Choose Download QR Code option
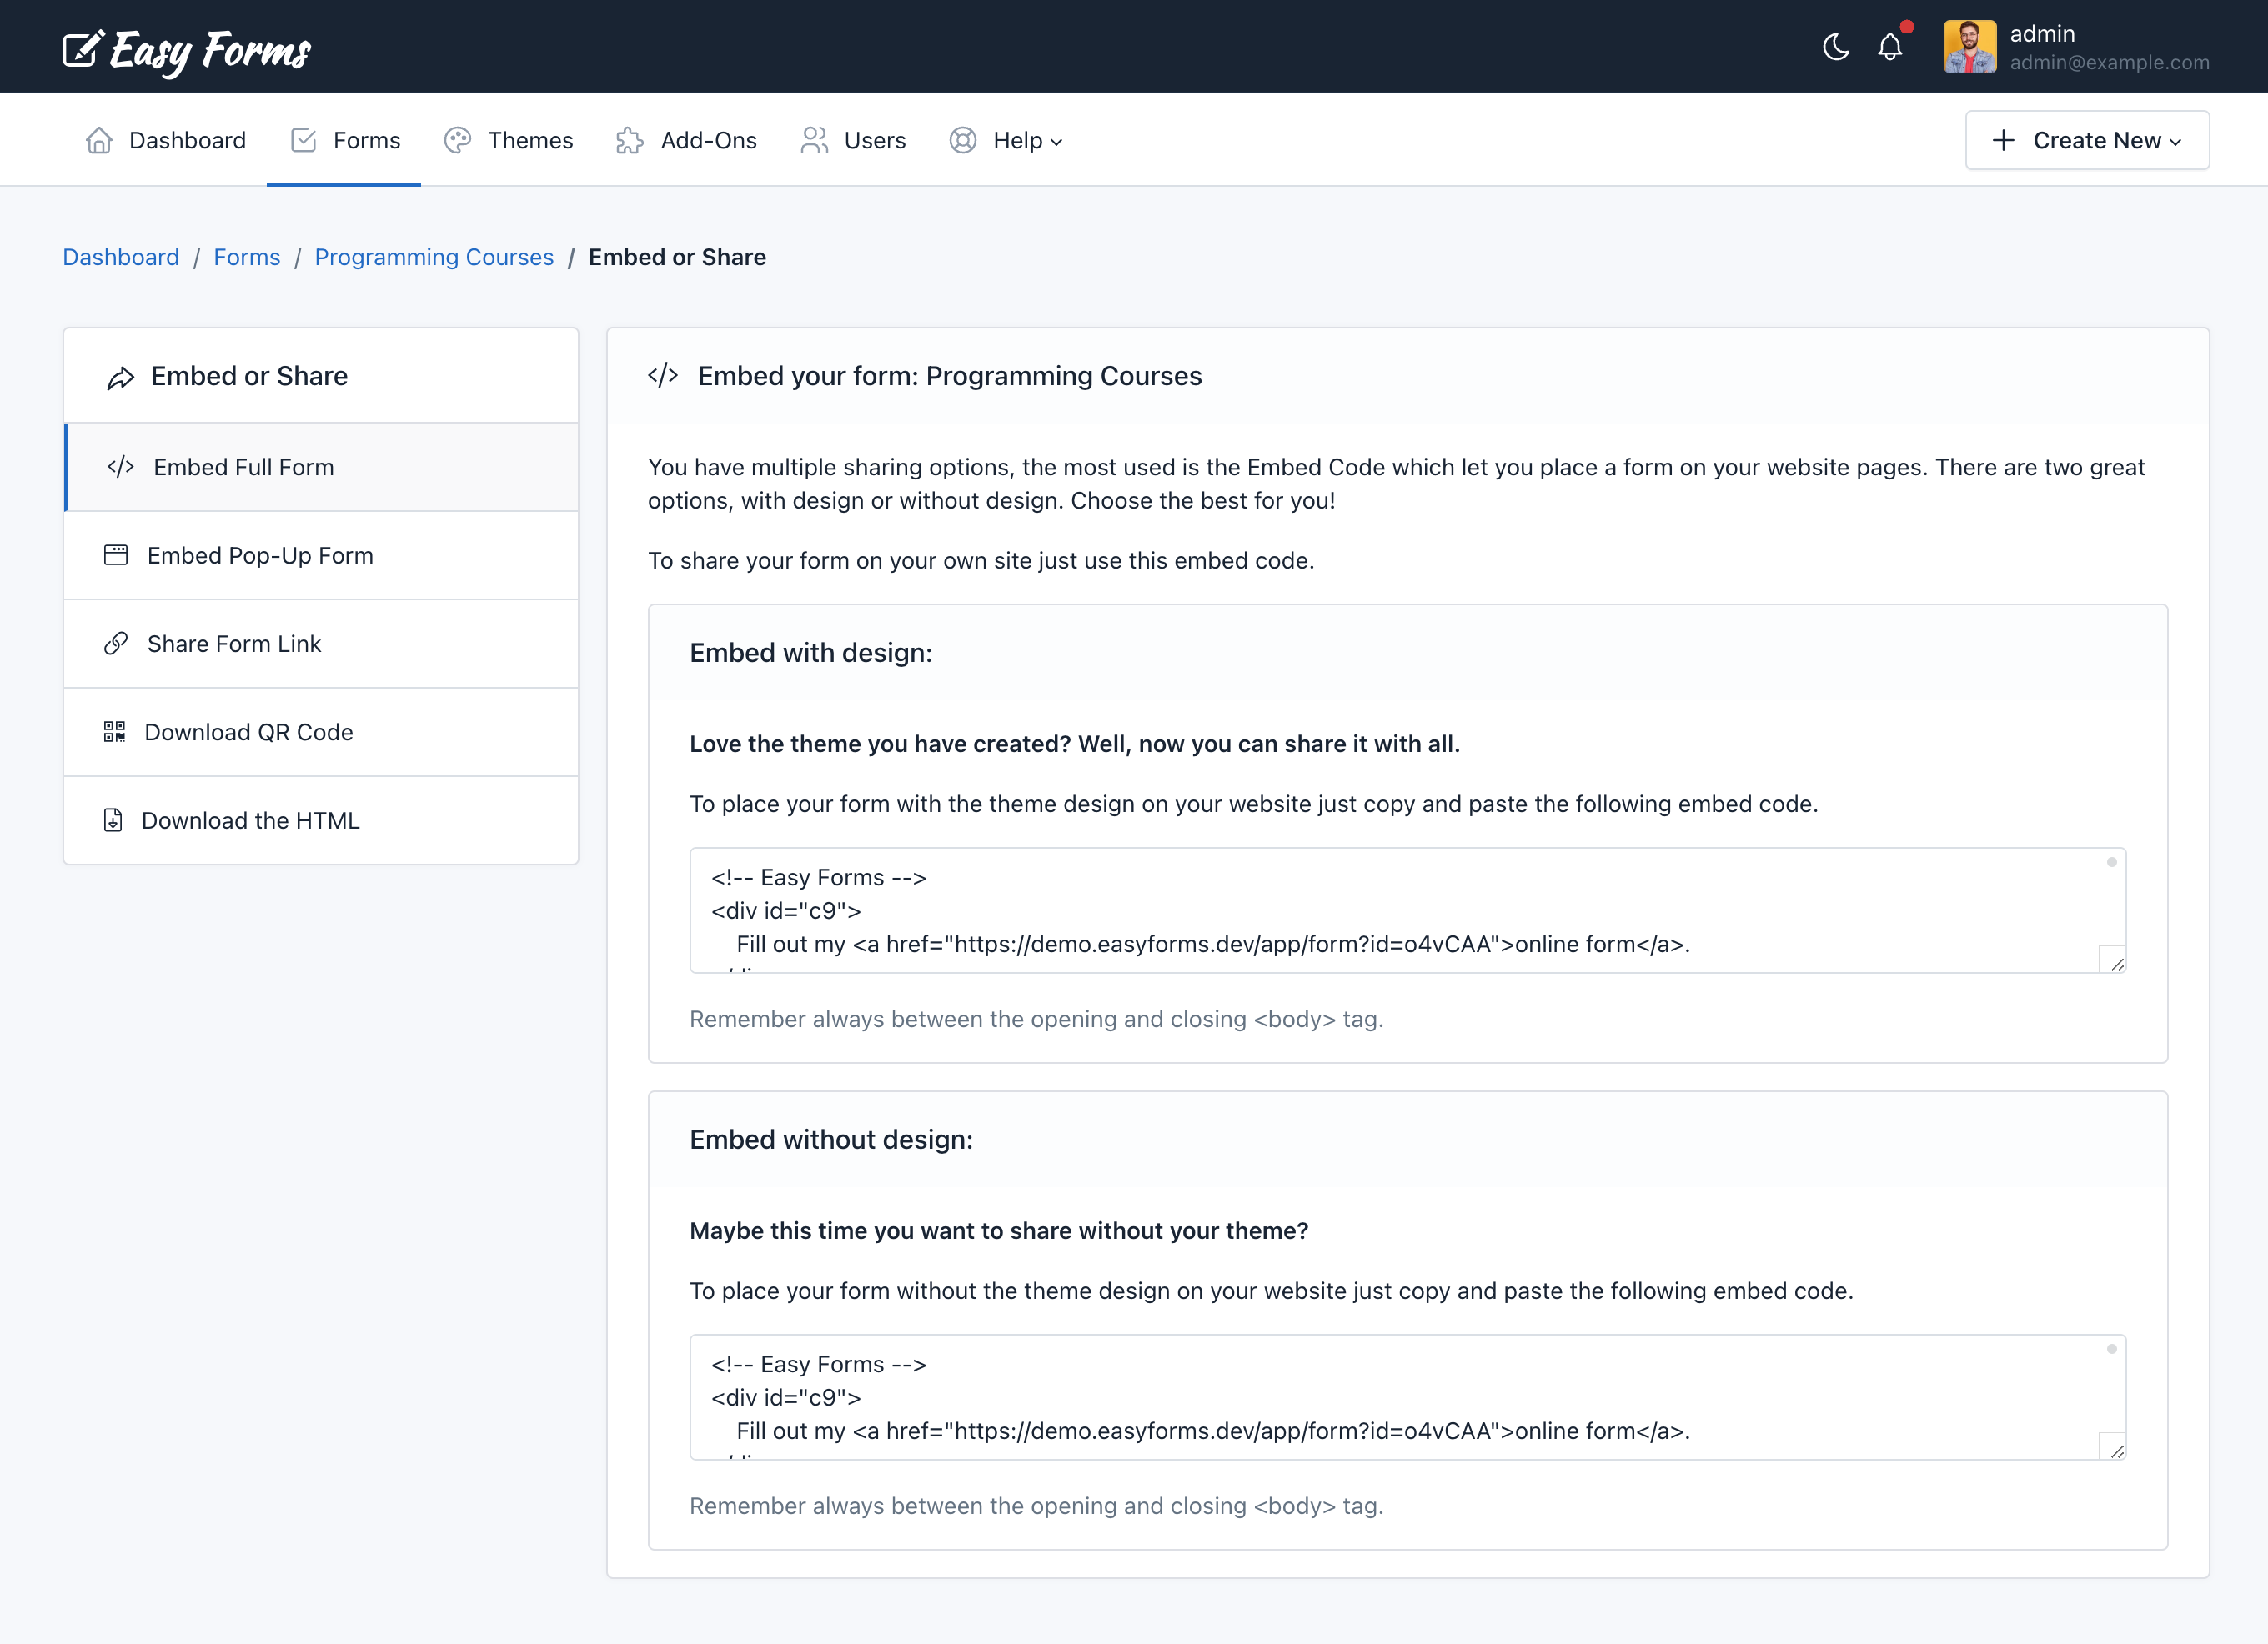2268x1644 pixels. [321, 732]
